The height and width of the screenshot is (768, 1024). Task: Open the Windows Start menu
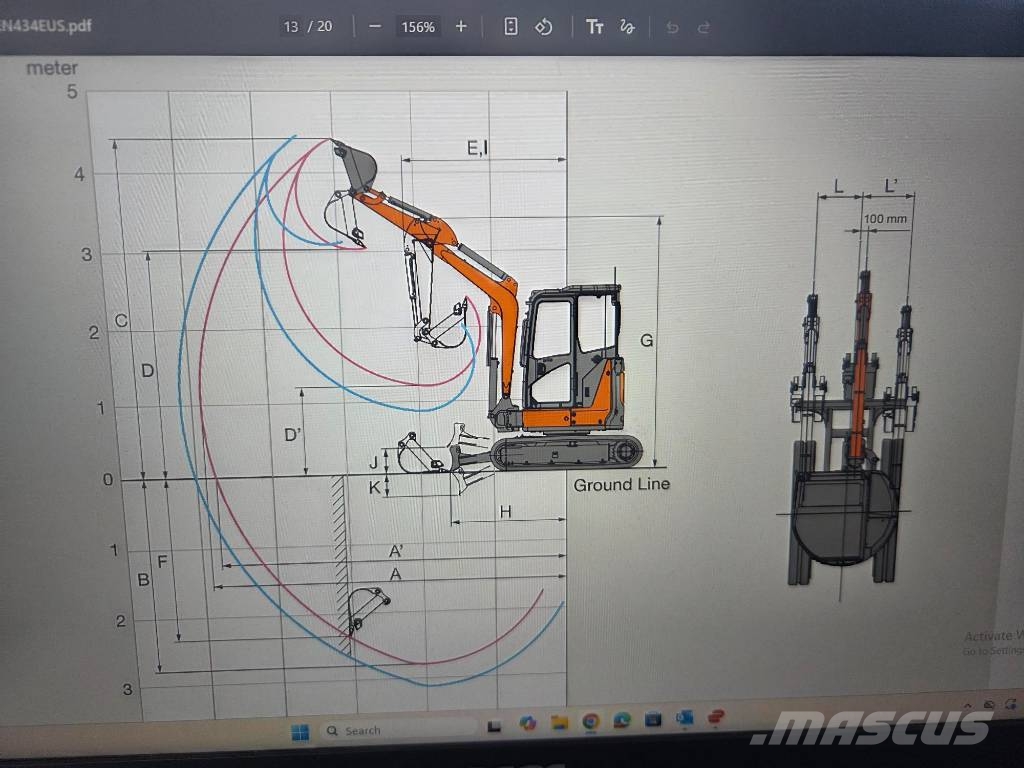[300, 732]
